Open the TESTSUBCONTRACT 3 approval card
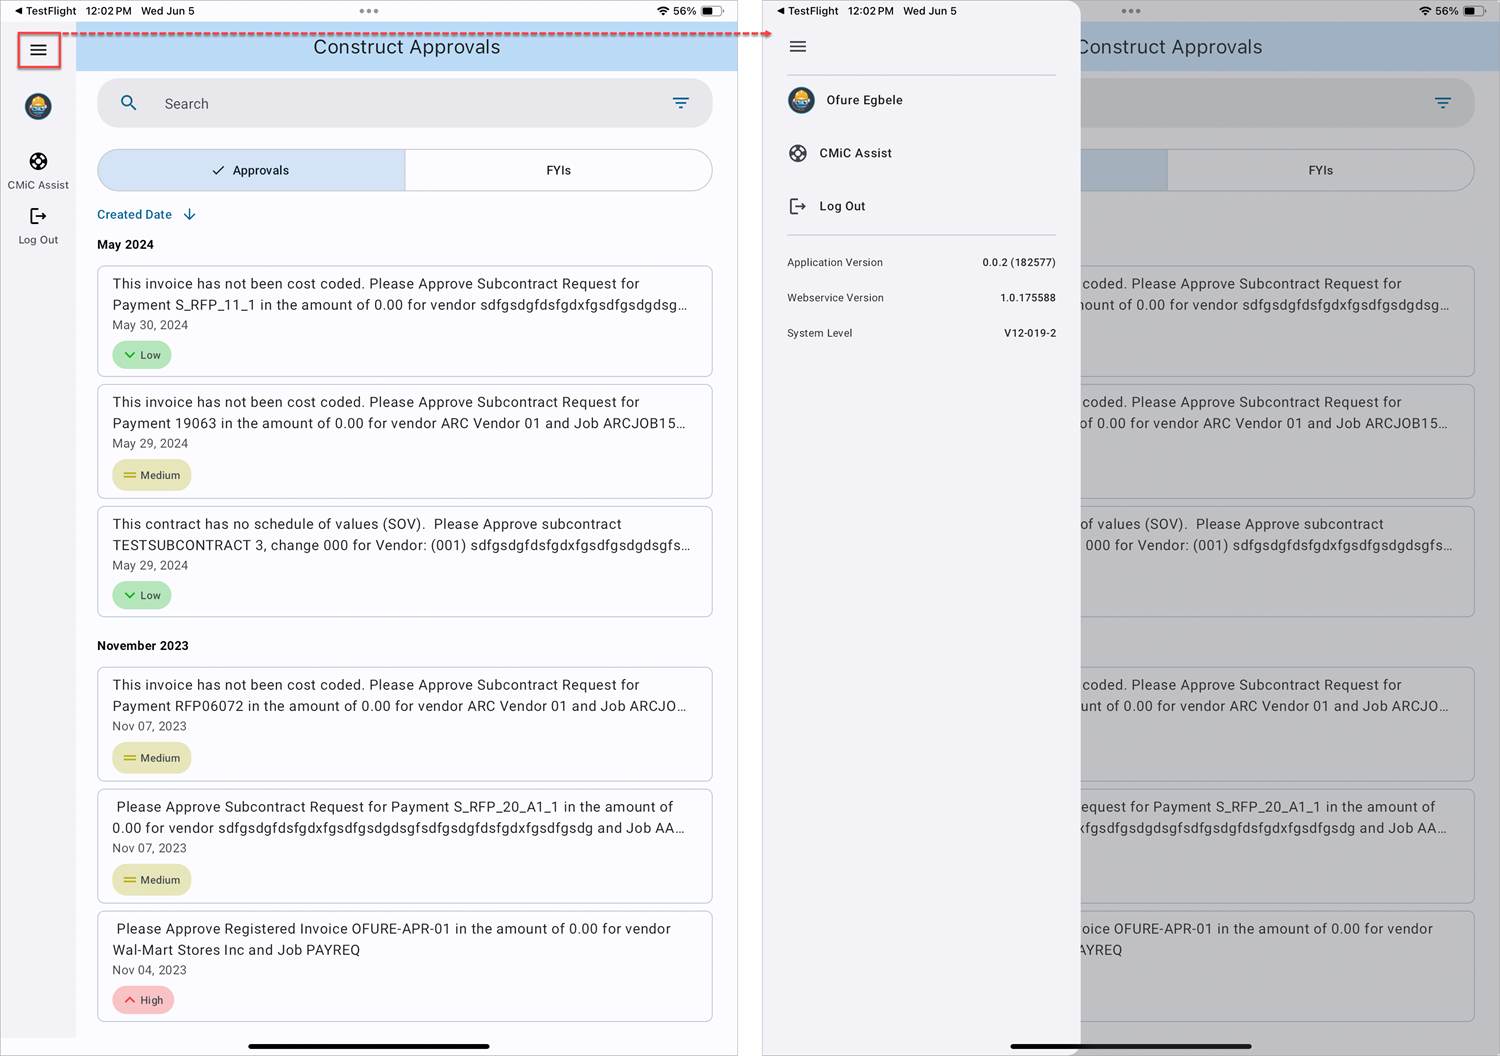 coord(405,562)
